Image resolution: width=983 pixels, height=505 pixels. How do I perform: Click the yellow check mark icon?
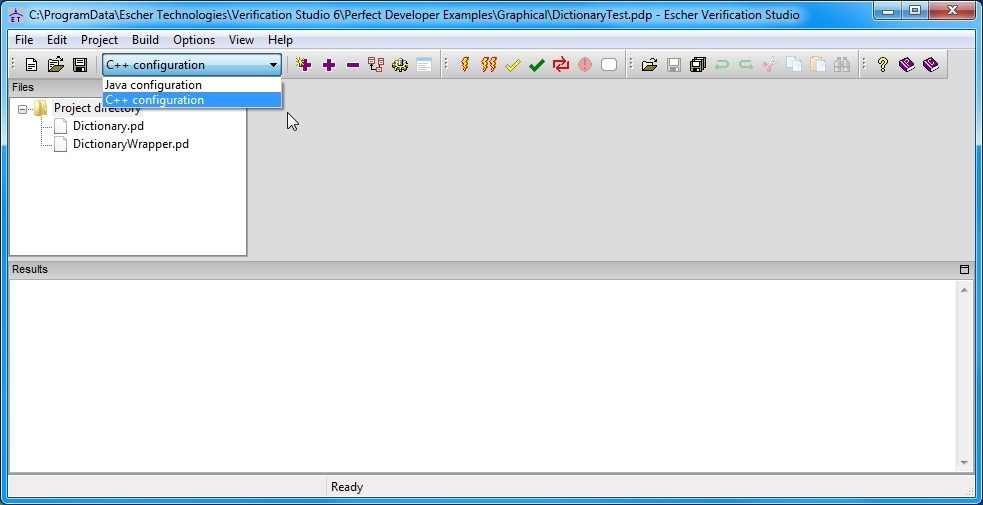point(513,65)
